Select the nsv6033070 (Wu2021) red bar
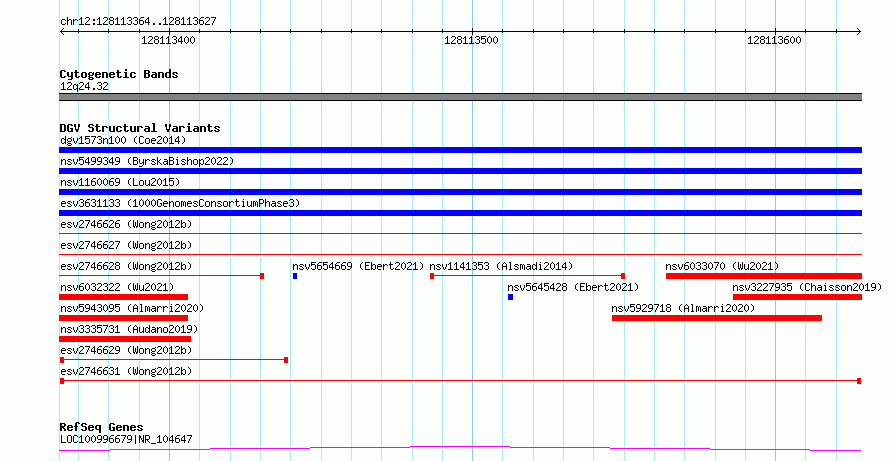 764,276
